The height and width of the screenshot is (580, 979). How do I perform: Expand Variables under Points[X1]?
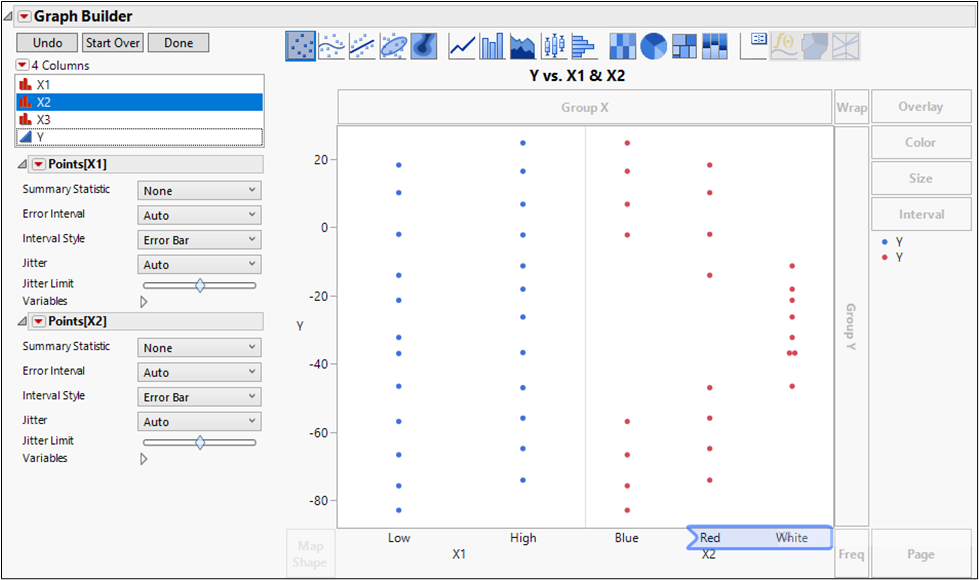(144, 302)
